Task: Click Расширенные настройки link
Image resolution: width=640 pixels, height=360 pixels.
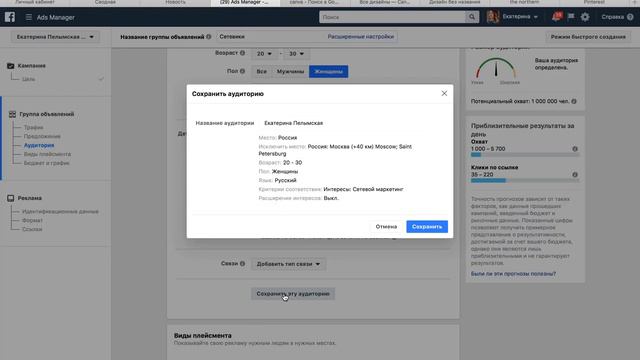Action: pyautogui.click(x=361, y=37)
